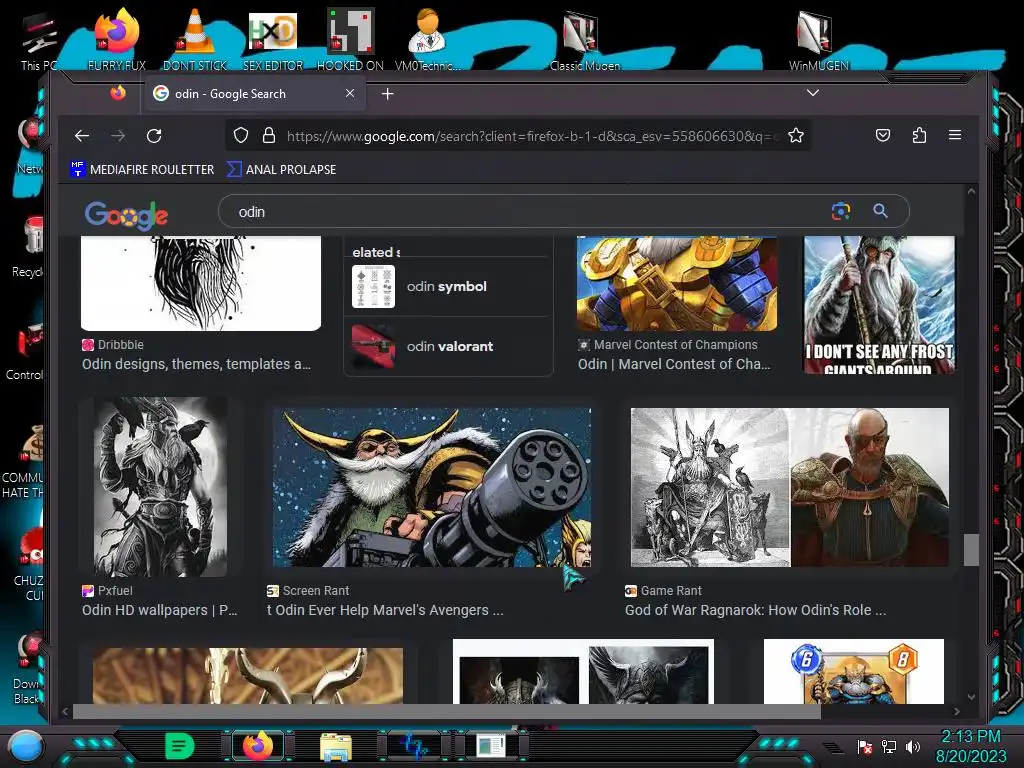
Task: Click the flag notification tray icon
Action: [x=865, y=746]
